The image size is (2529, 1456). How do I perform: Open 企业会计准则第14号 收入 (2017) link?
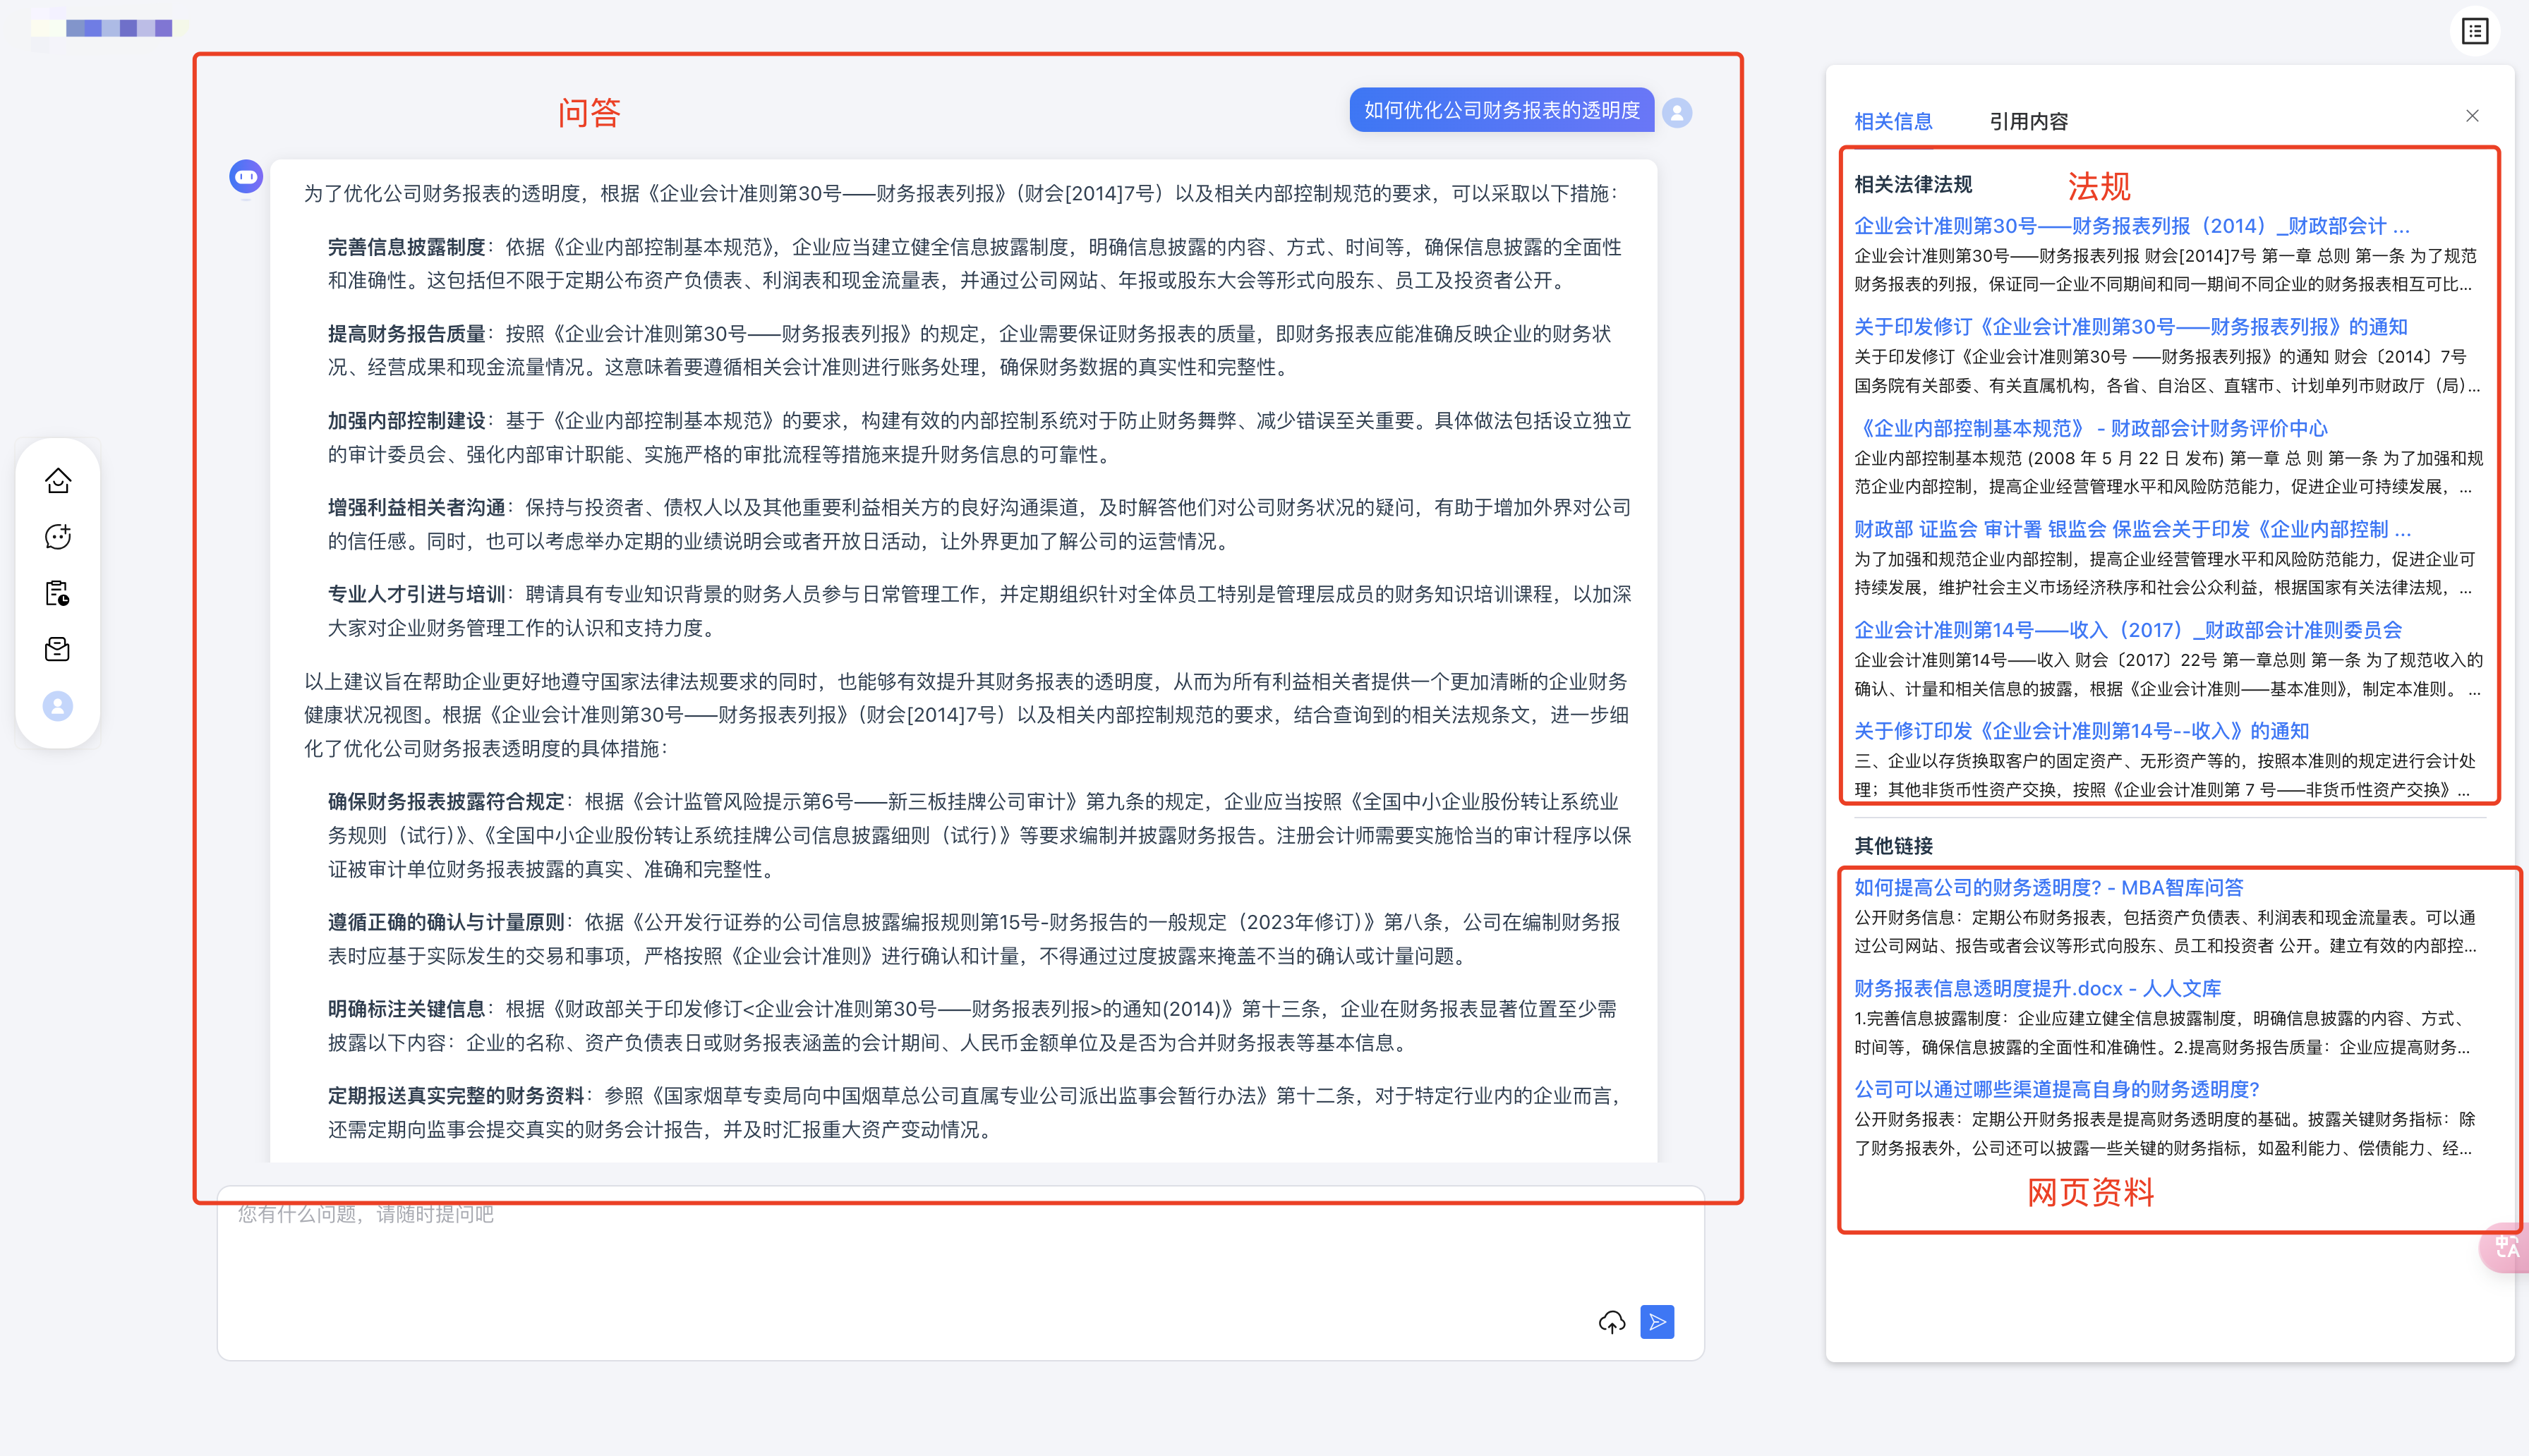[2127, 630]
